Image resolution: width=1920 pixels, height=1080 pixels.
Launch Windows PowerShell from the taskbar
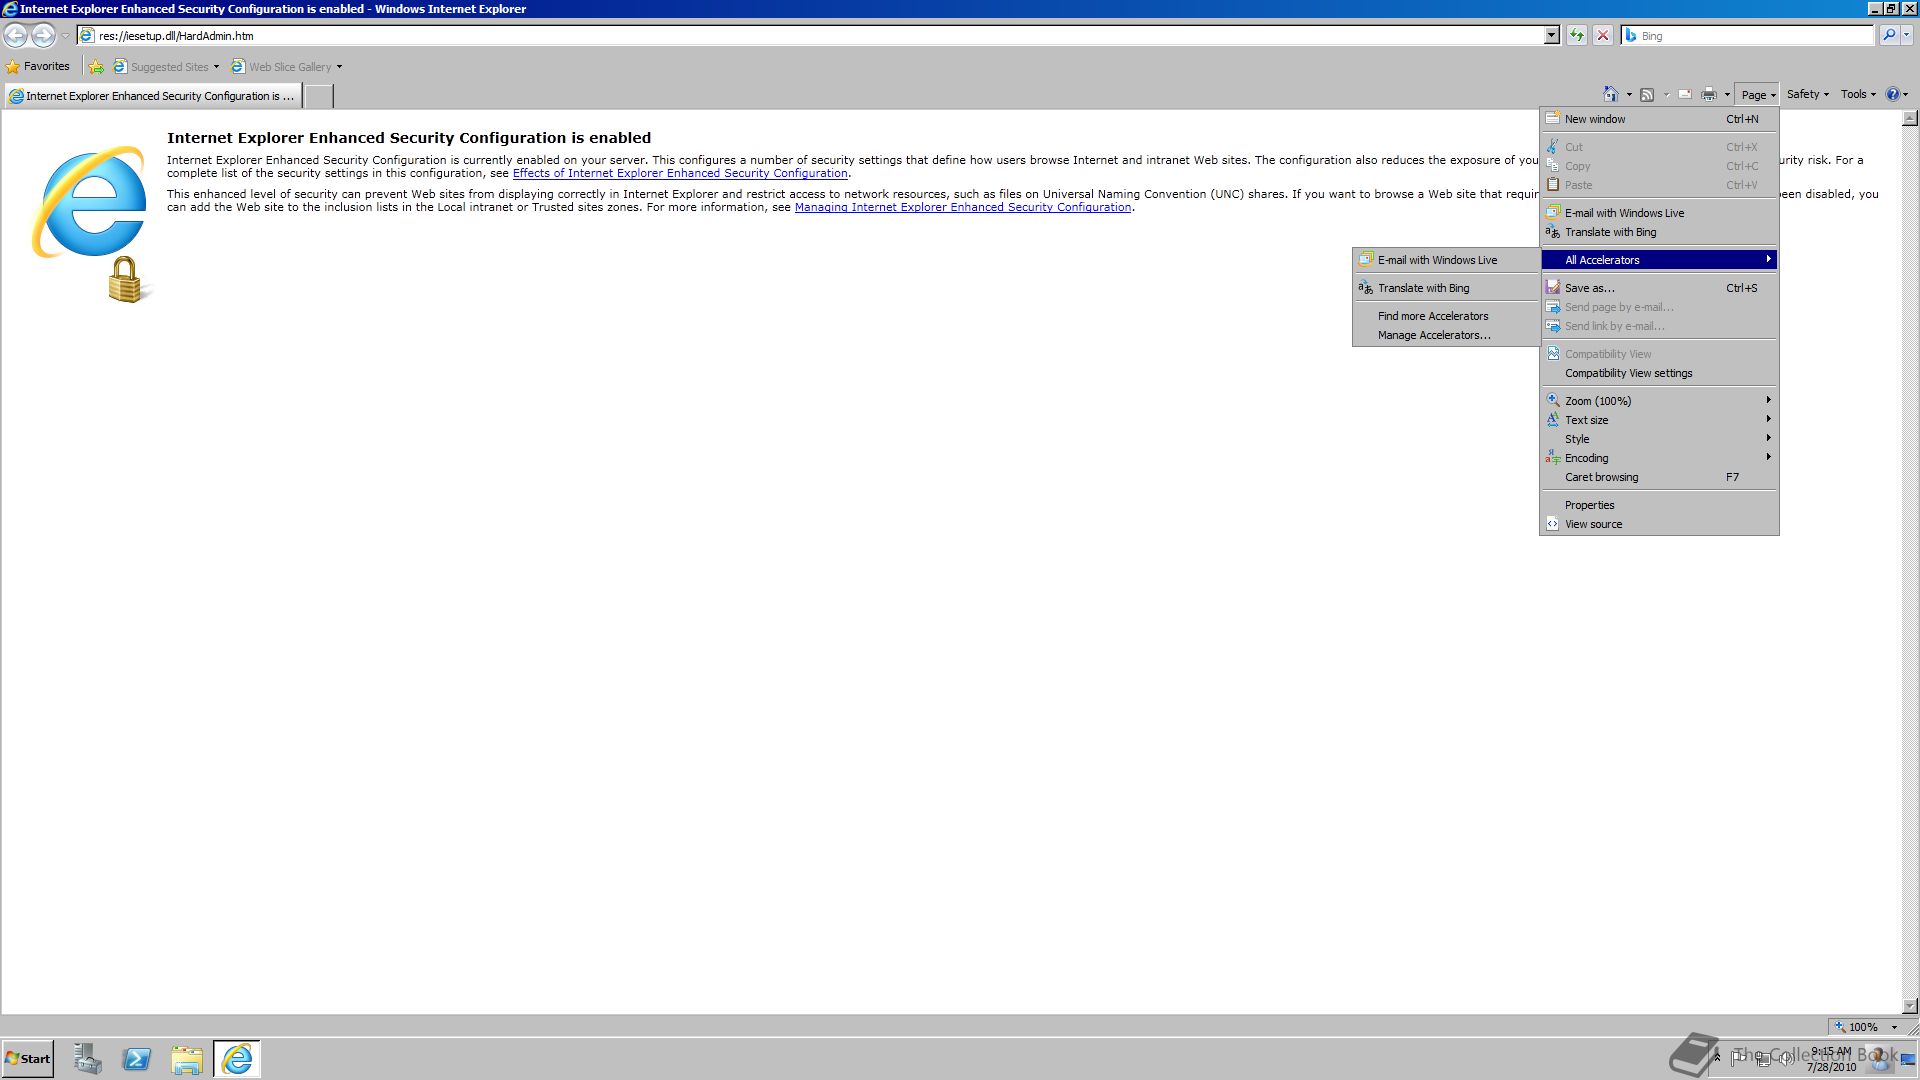coord(137,1059)
